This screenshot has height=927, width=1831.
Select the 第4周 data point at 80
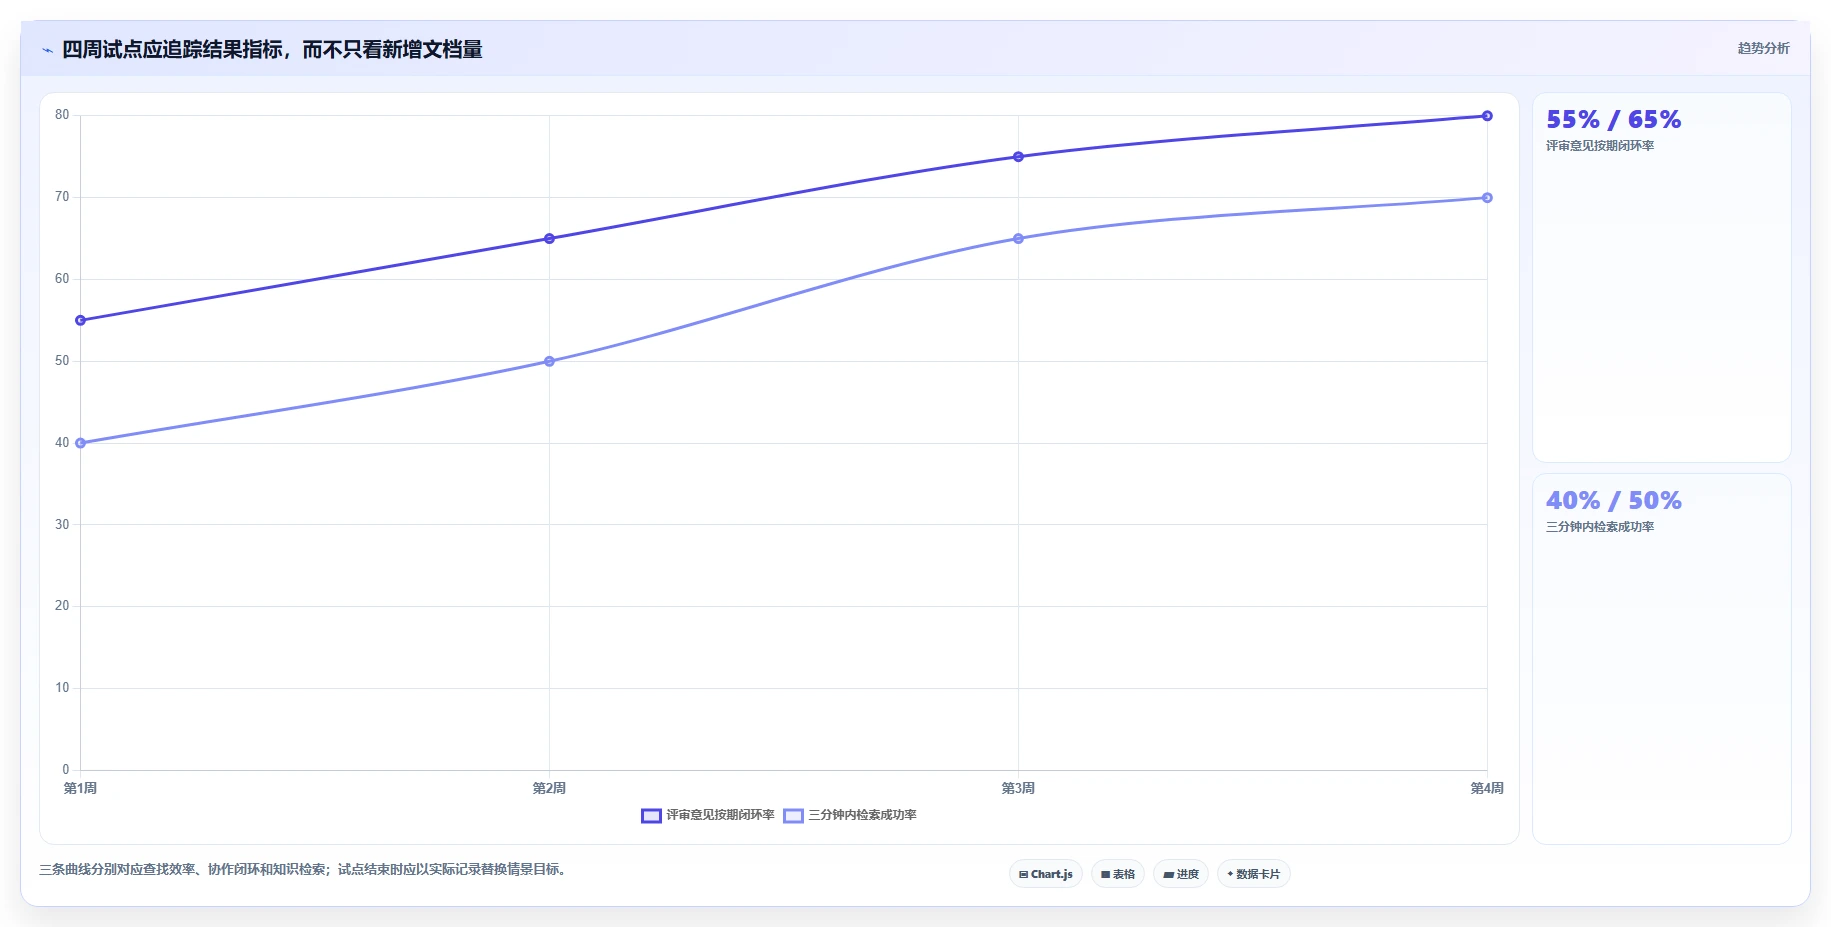tap(1487, 116)
